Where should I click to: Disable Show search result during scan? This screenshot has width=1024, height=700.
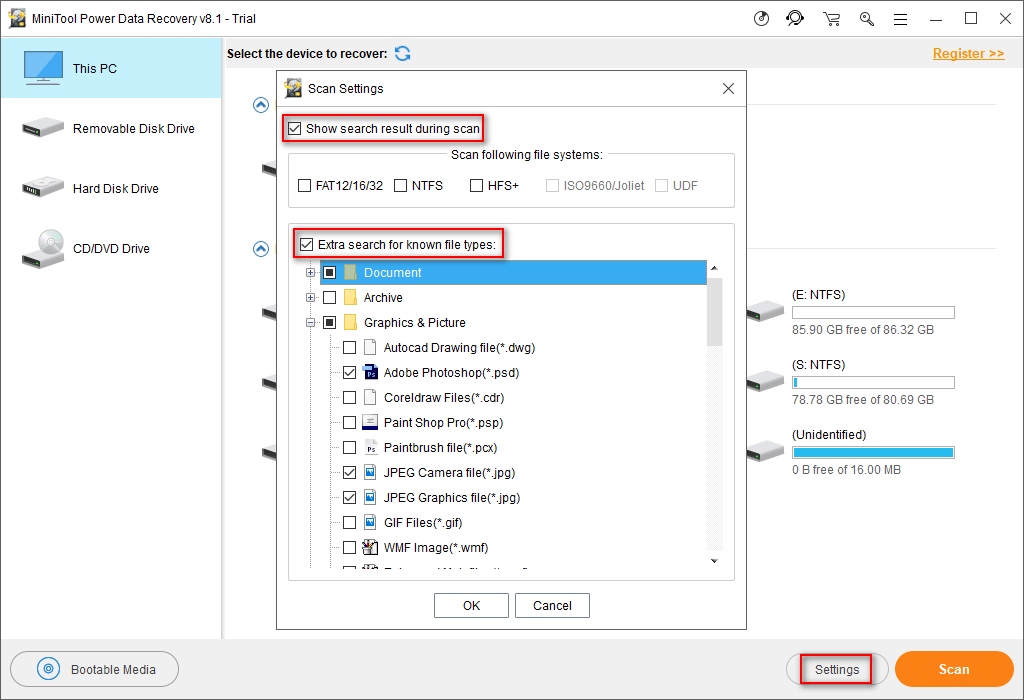(294, 128)
